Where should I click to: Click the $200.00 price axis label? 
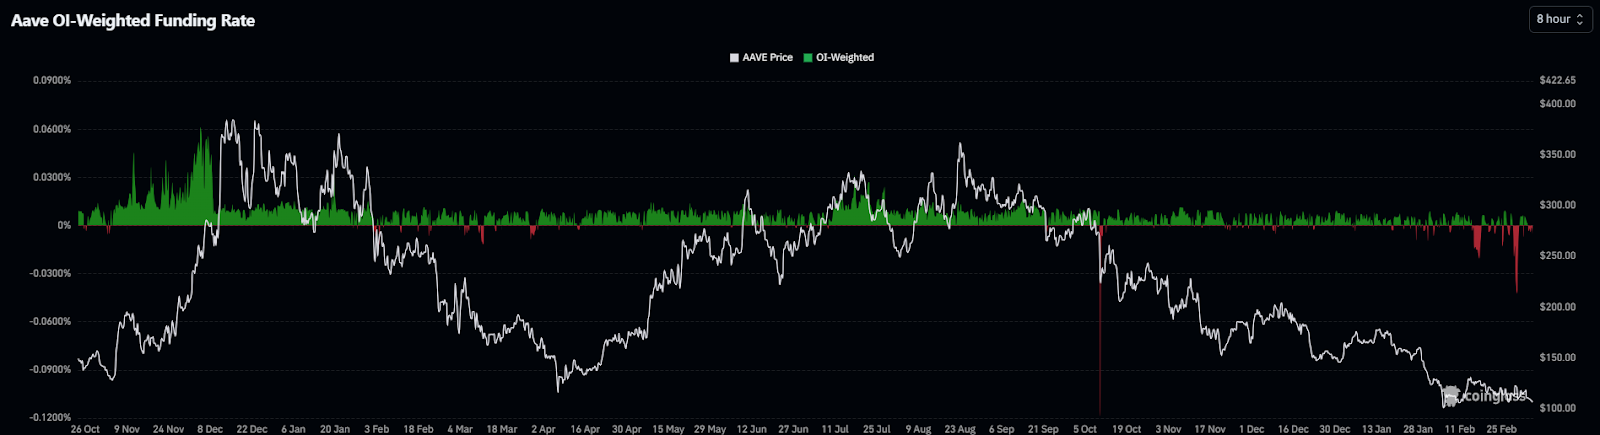tap(1558, 307)
